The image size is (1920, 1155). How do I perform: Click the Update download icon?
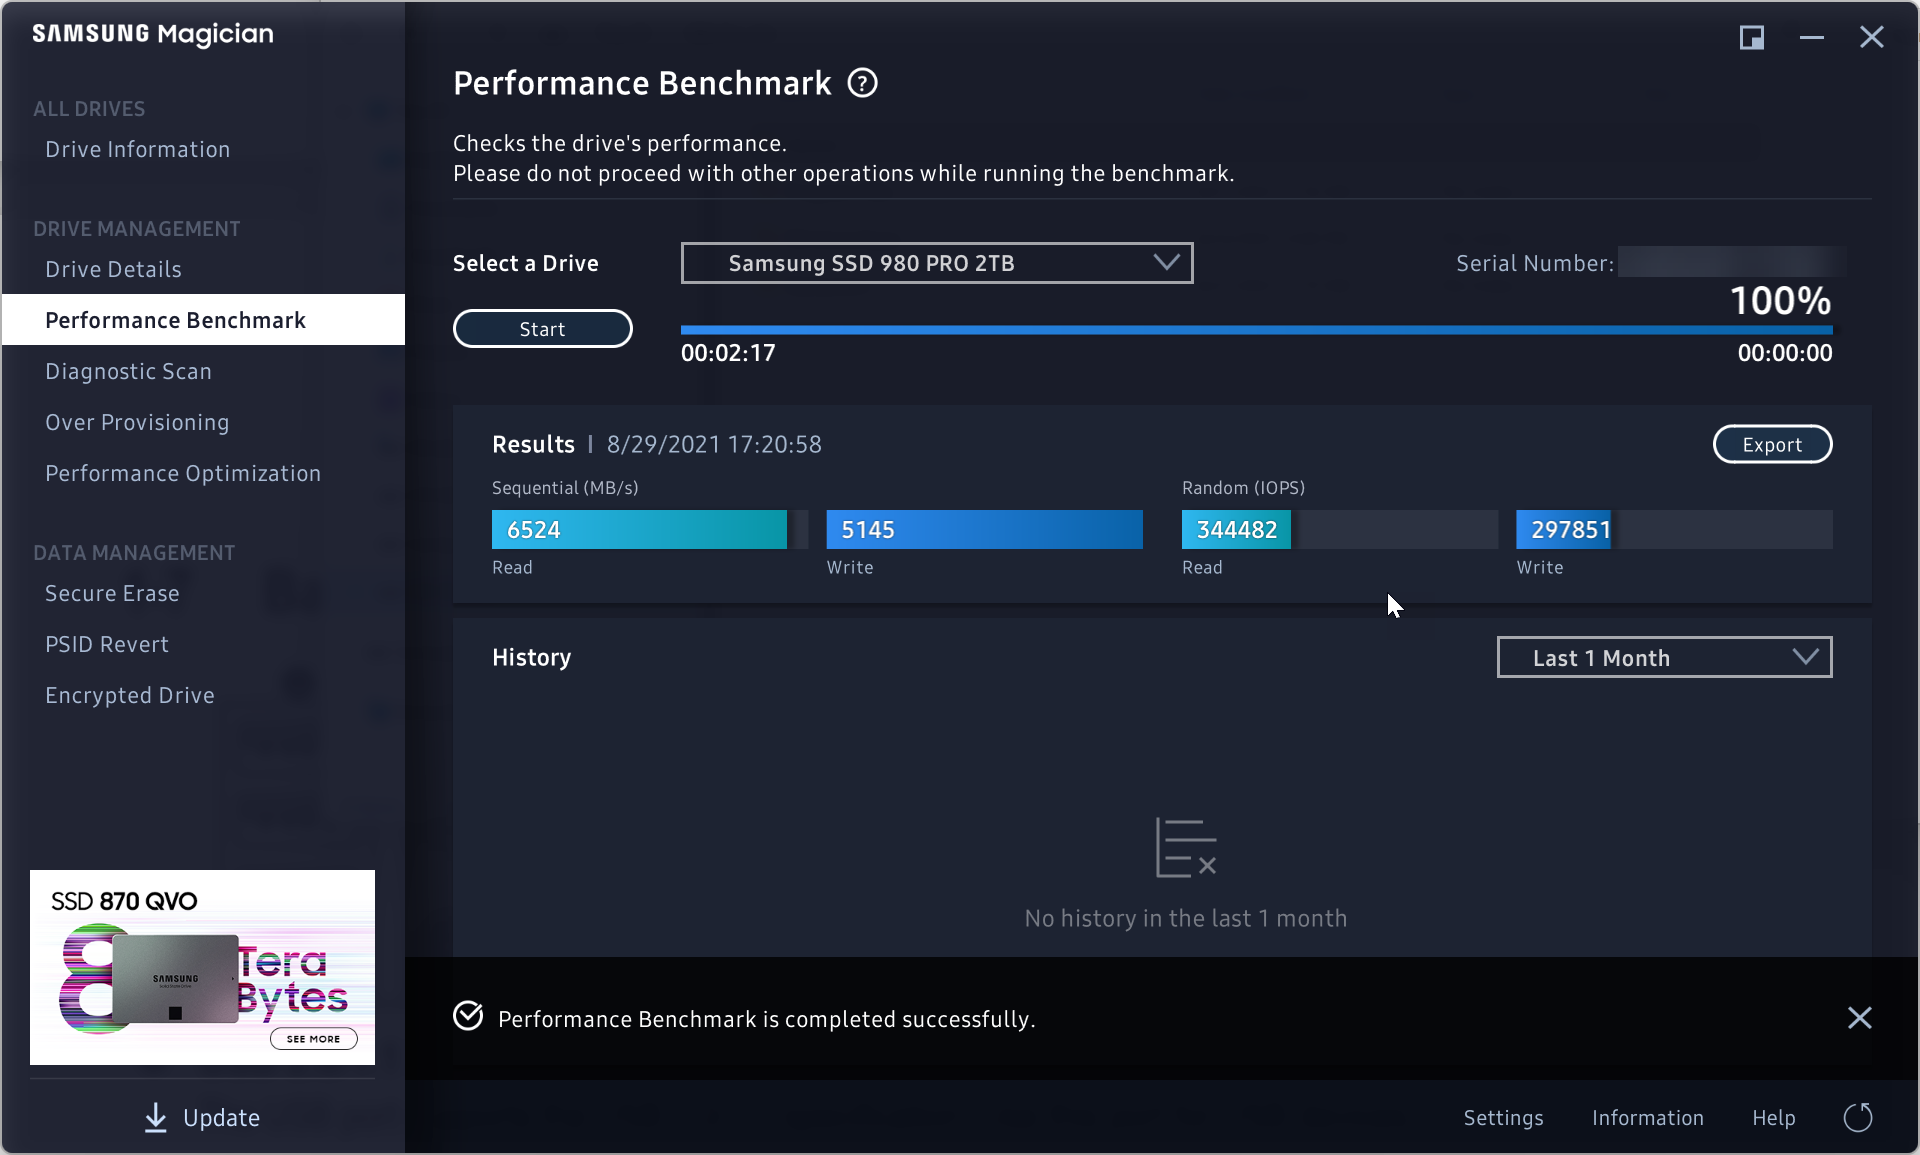(x=156, y=1117)
